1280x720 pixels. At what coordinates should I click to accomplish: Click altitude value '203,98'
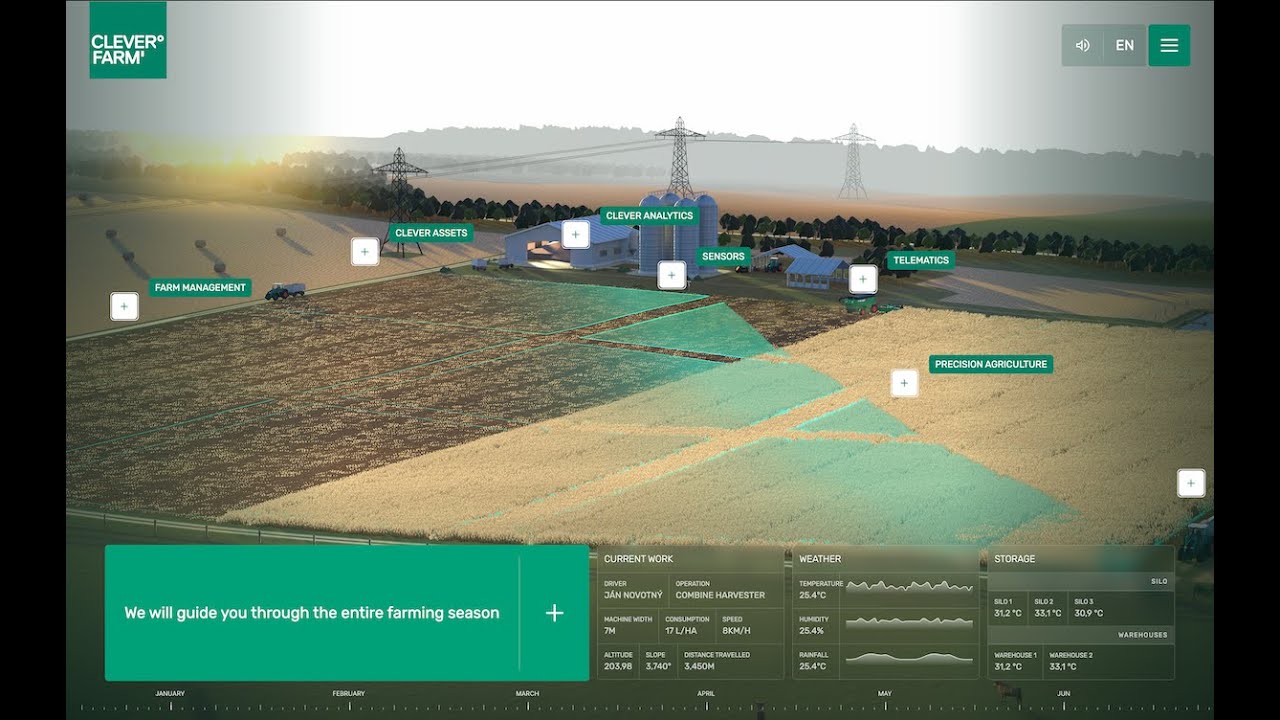618,666
